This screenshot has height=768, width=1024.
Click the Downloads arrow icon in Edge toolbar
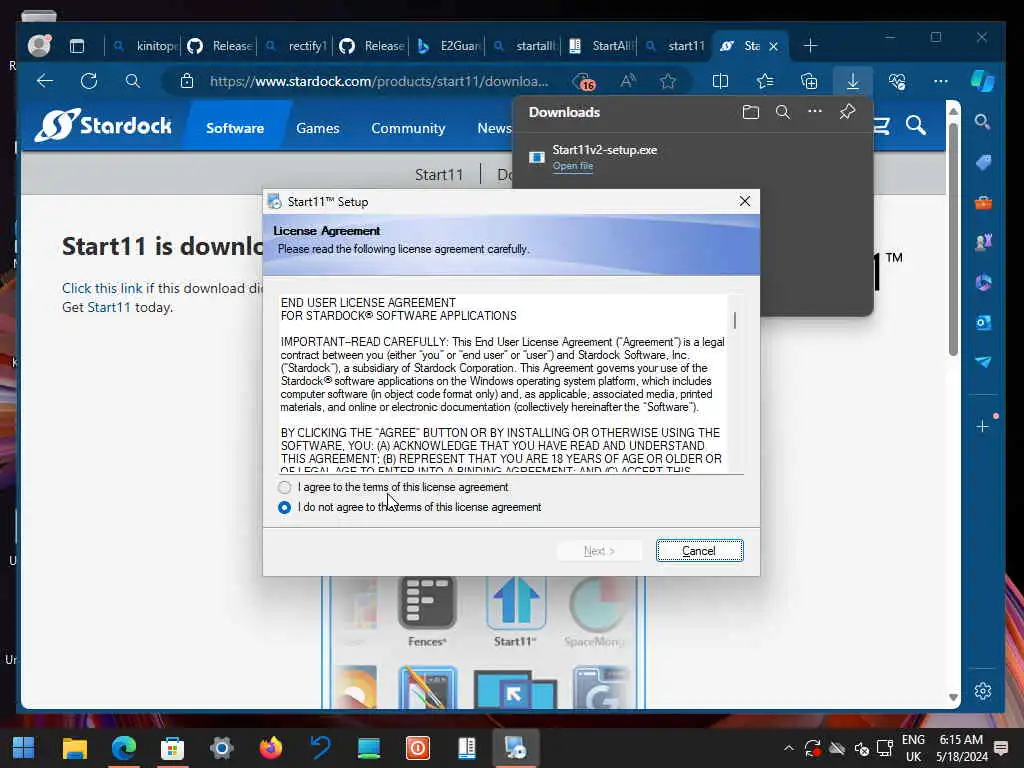[852, 81]
